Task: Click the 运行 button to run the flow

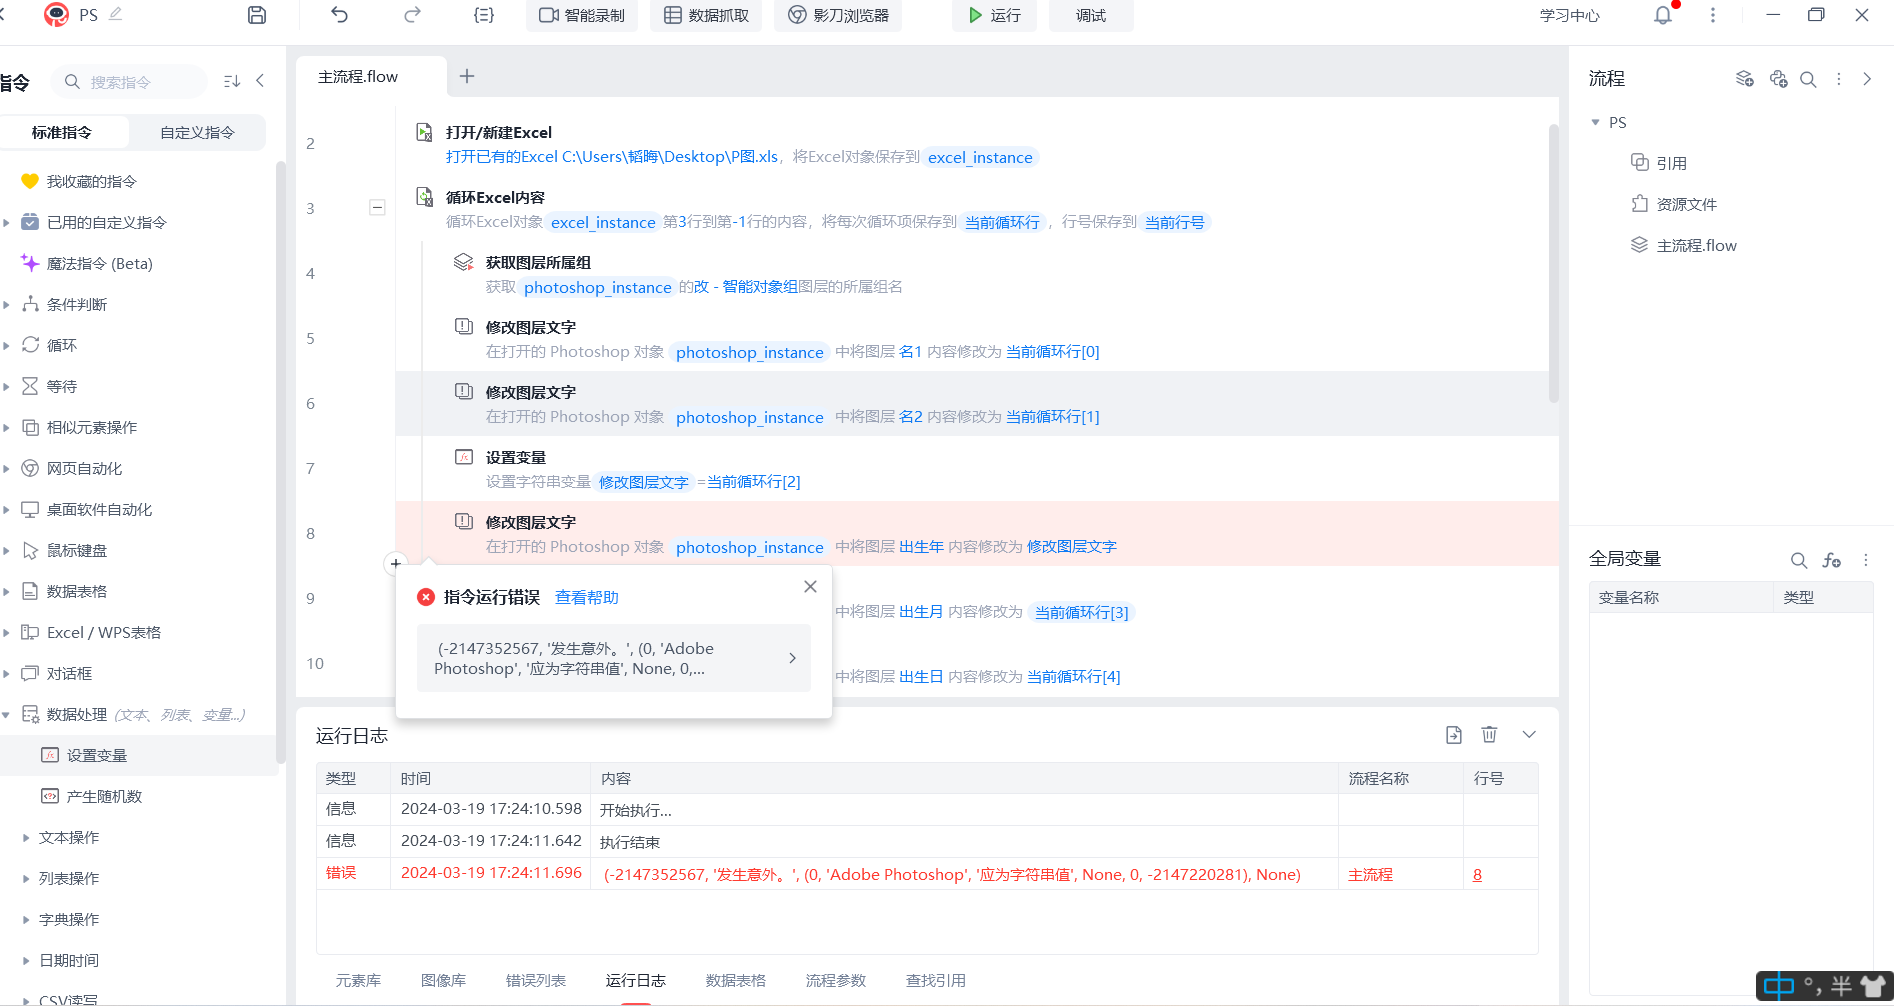Action: click(x=994, y=15)
